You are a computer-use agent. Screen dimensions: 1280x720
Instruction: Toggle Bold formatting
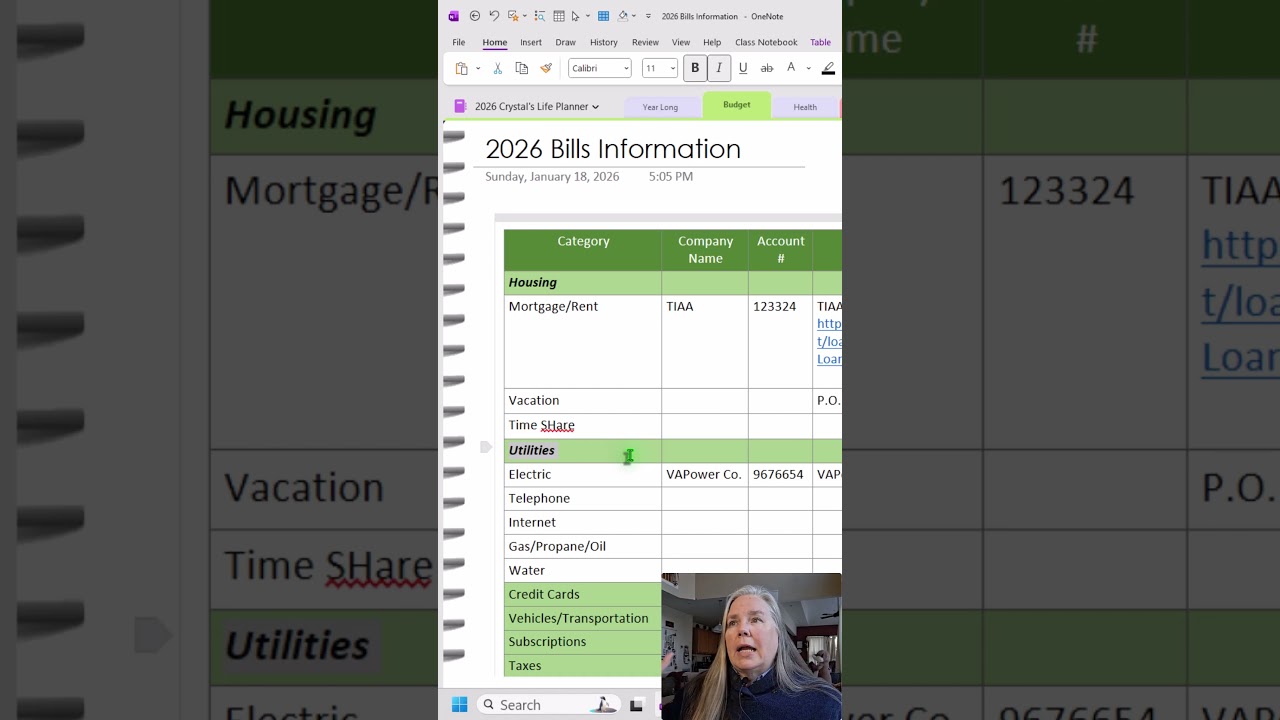[x=695, y=68]
